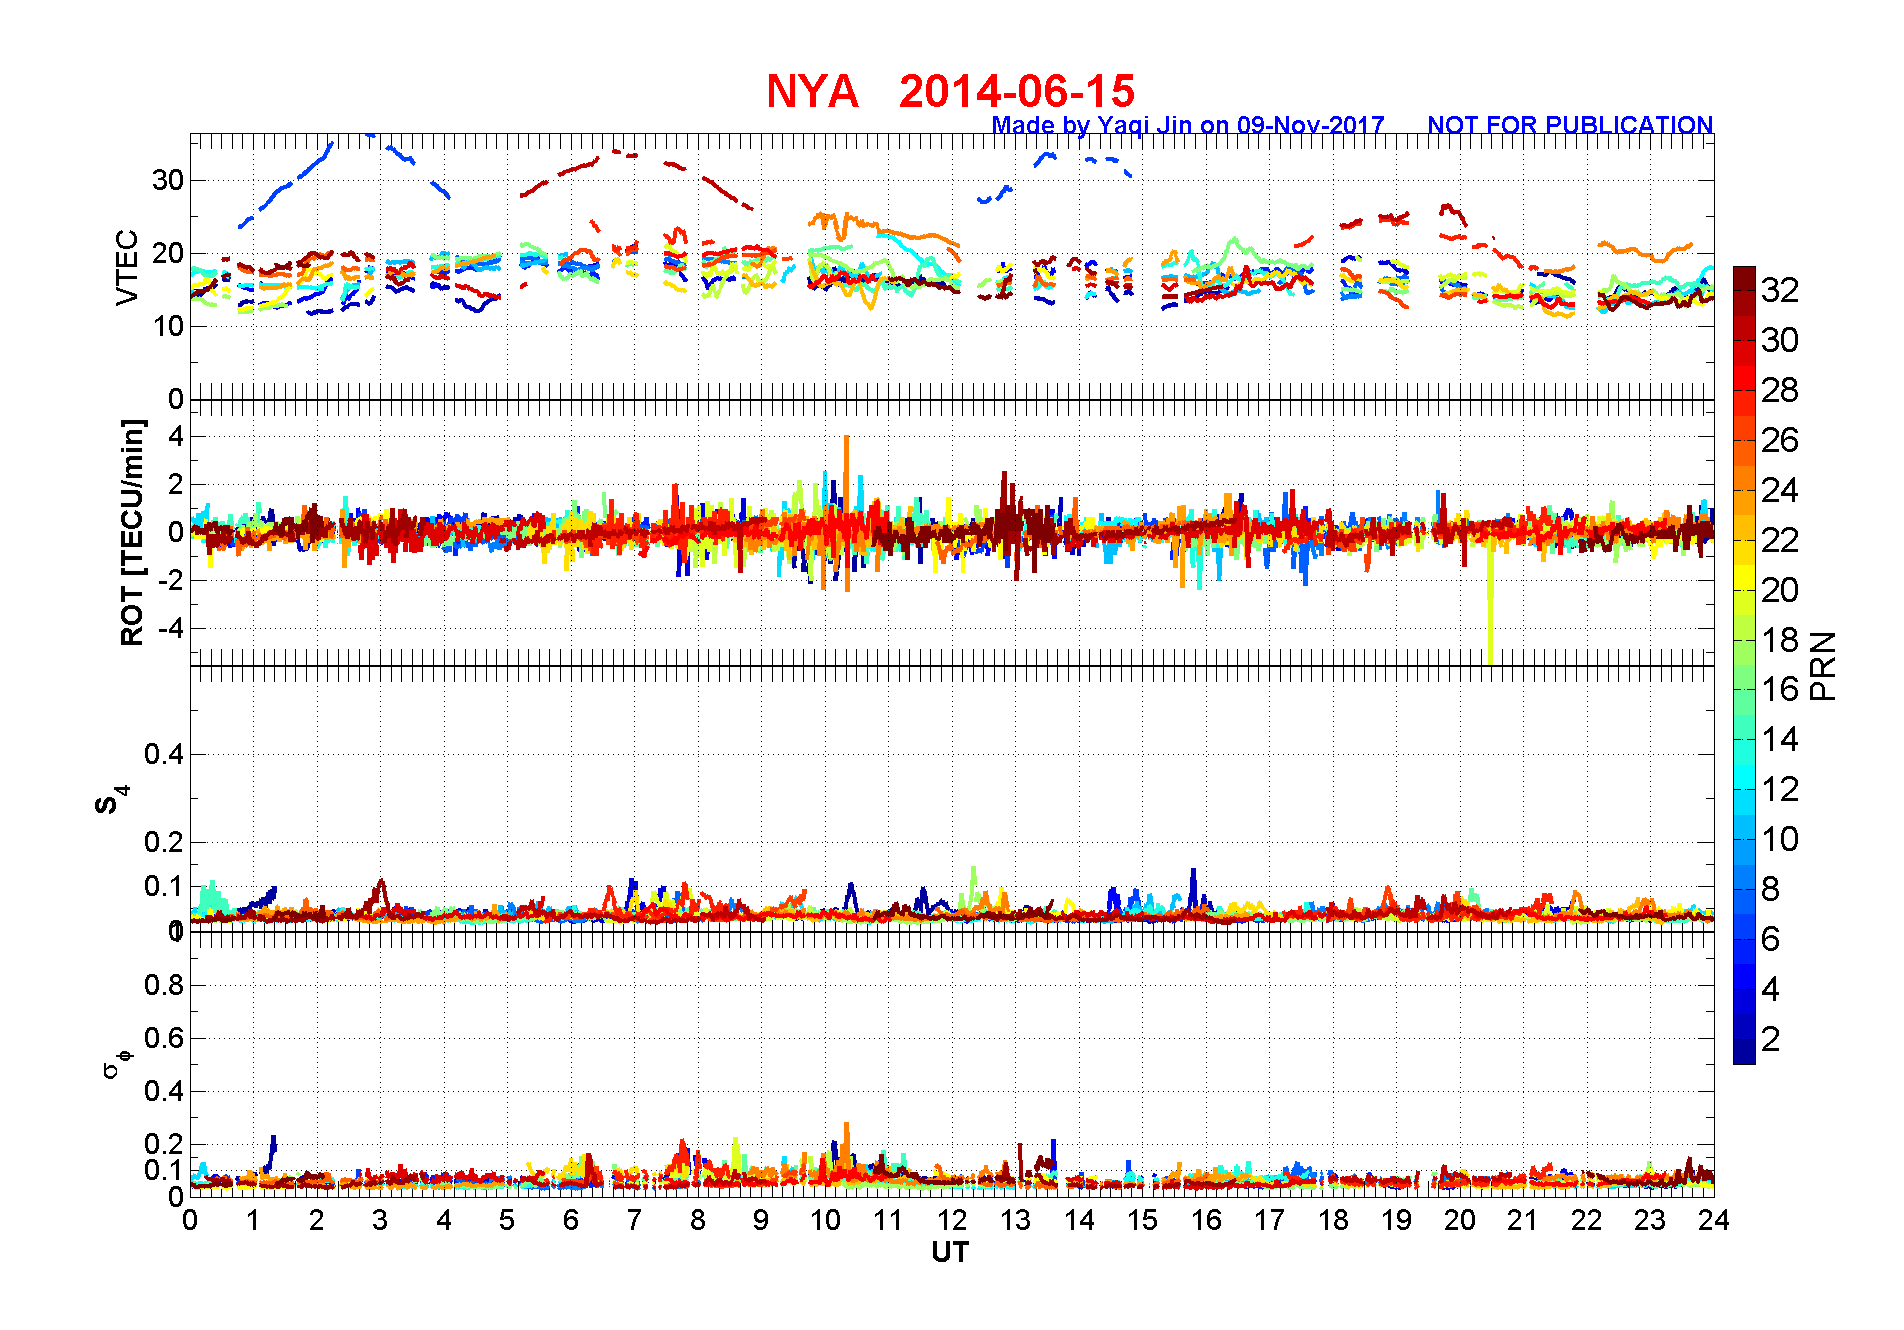The image size is (1904, 1330).
Task: Click inside the S4 plot panel
Action: [952, 798]
